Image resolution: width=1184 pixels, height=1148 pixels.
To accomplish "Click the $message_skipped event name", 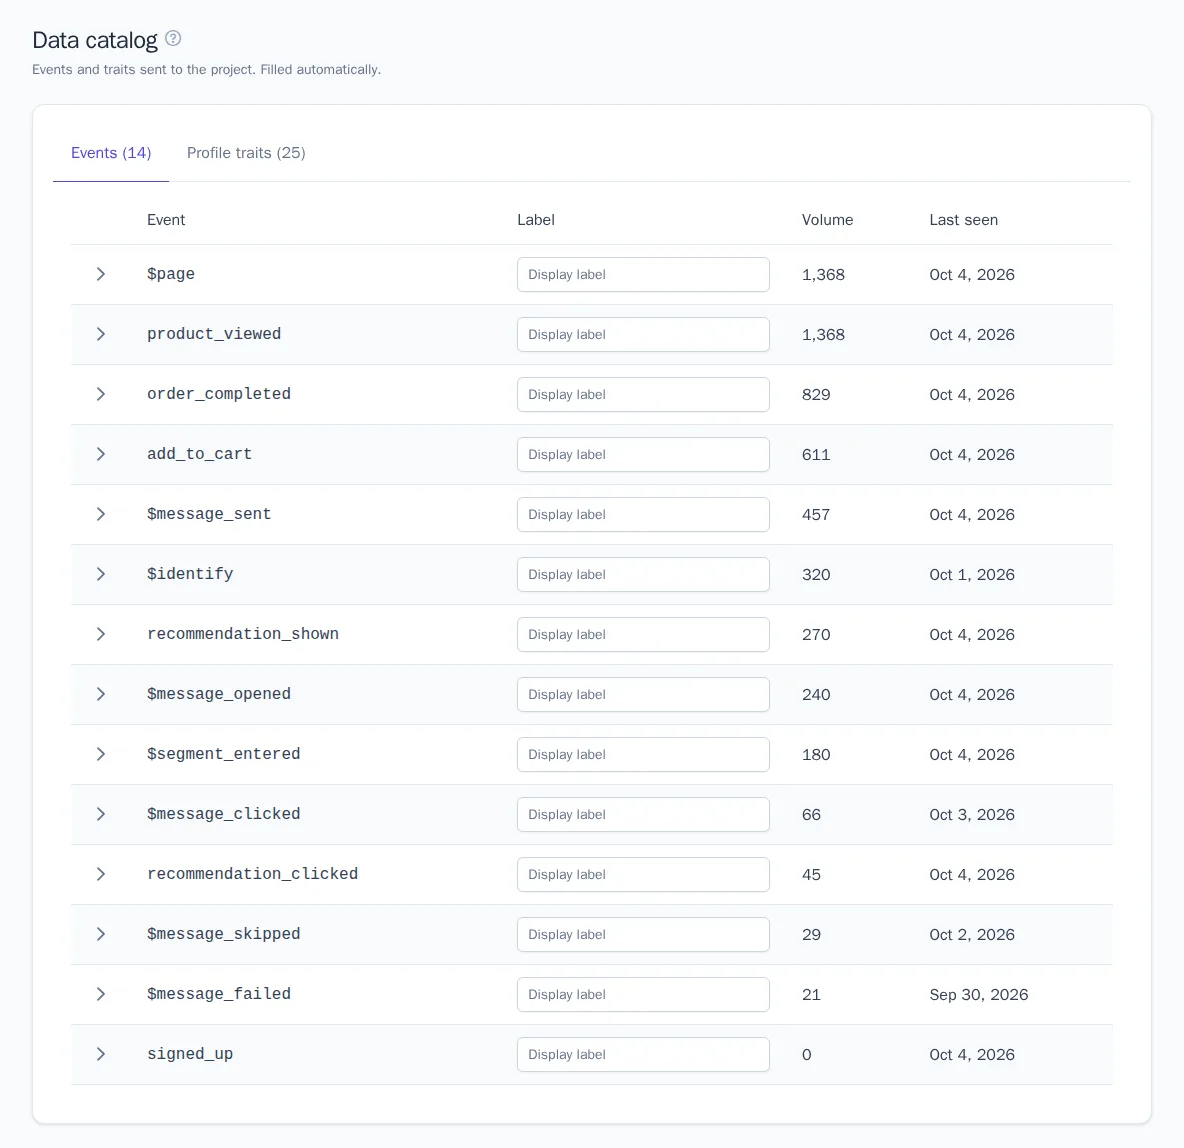I will tap(224, 934).
